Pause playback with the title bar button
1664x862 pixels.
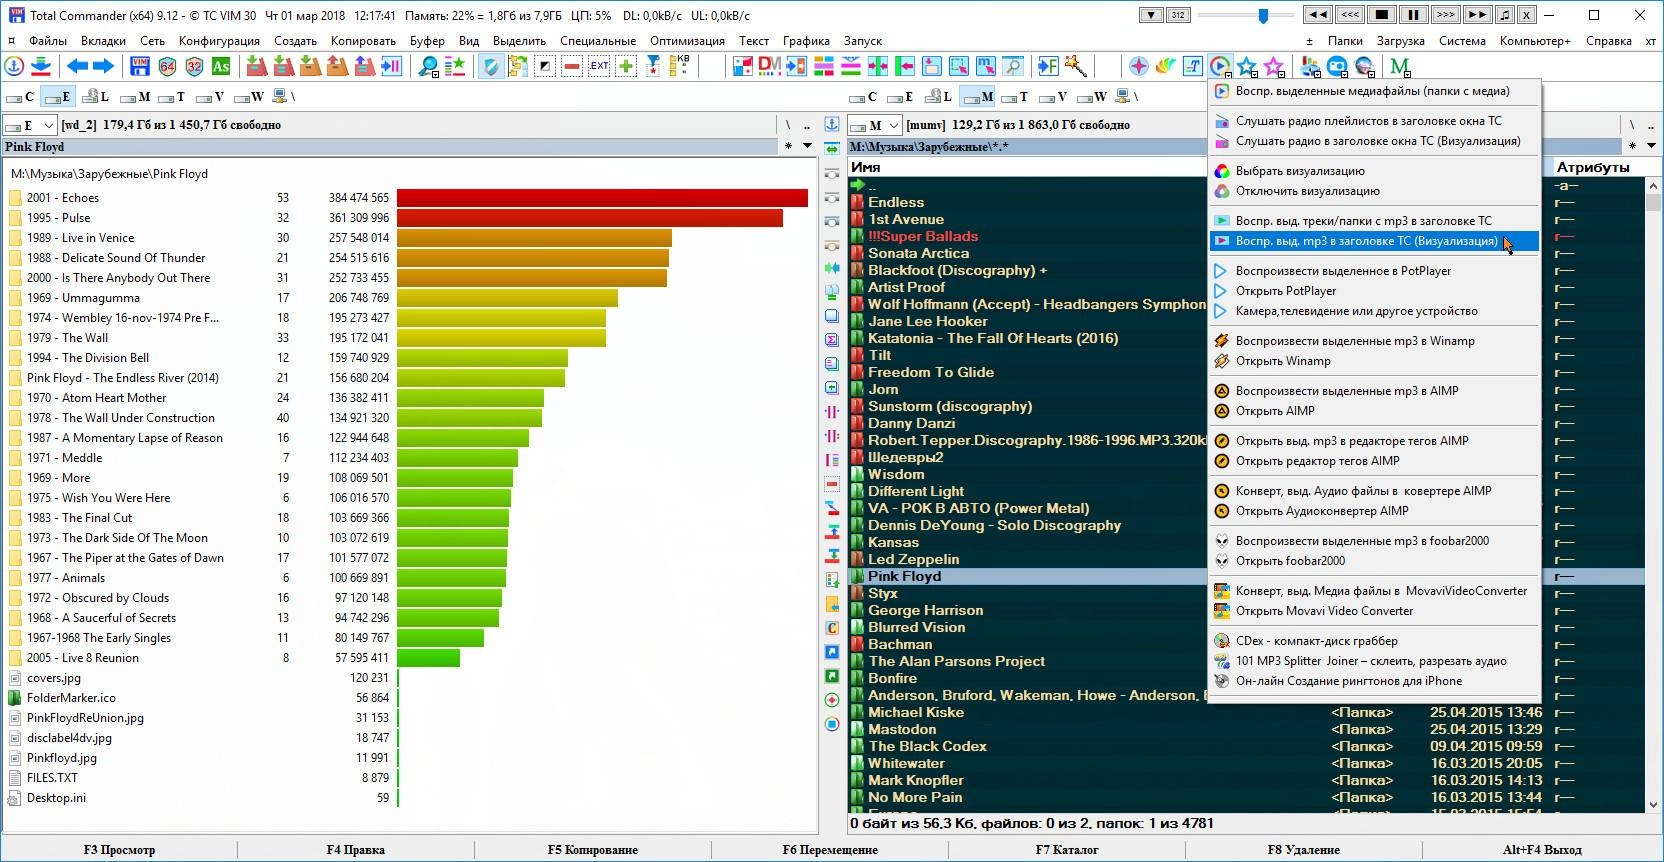(1414, 15)
